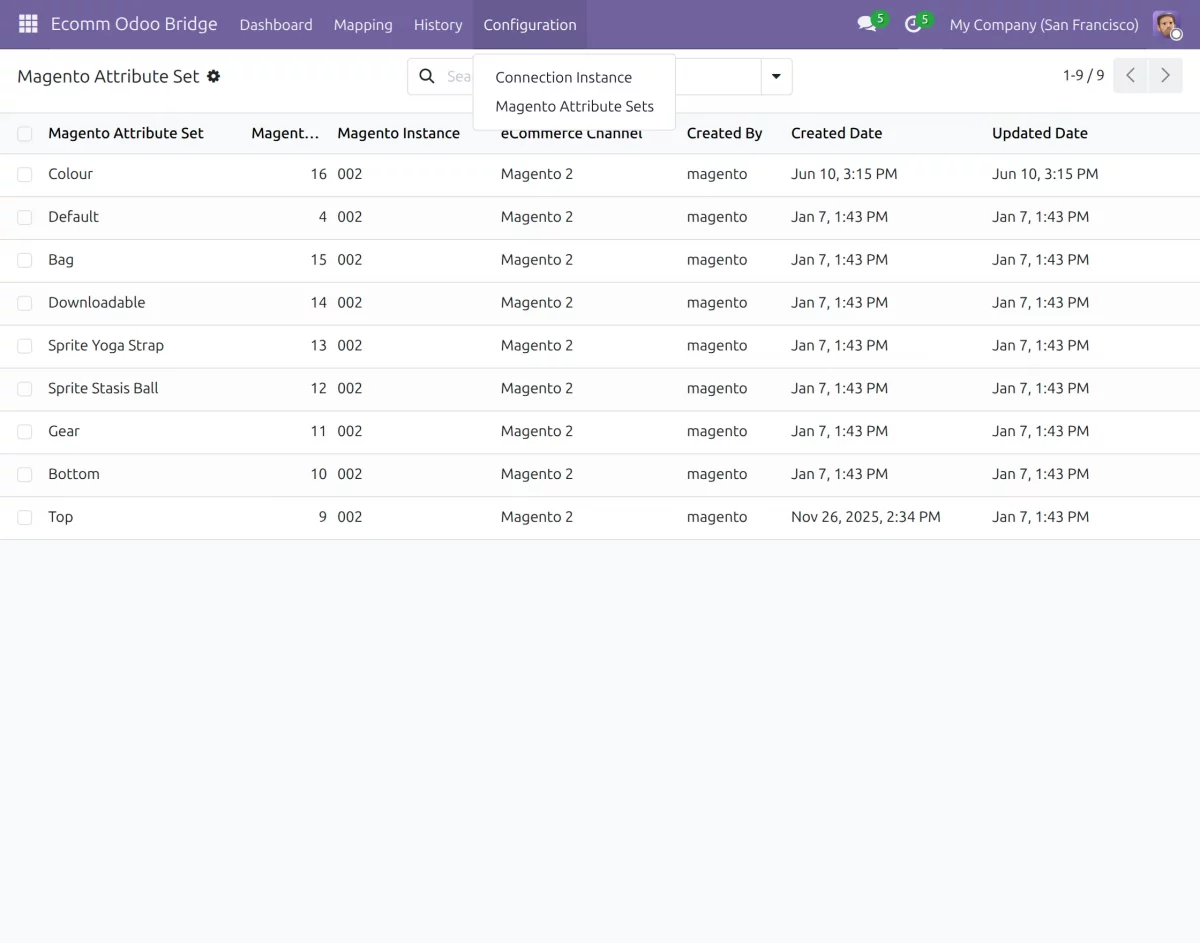Screen dimensions: 1200x943
Task: Open the Bag attribute set record
Action: tap(61, 260)
